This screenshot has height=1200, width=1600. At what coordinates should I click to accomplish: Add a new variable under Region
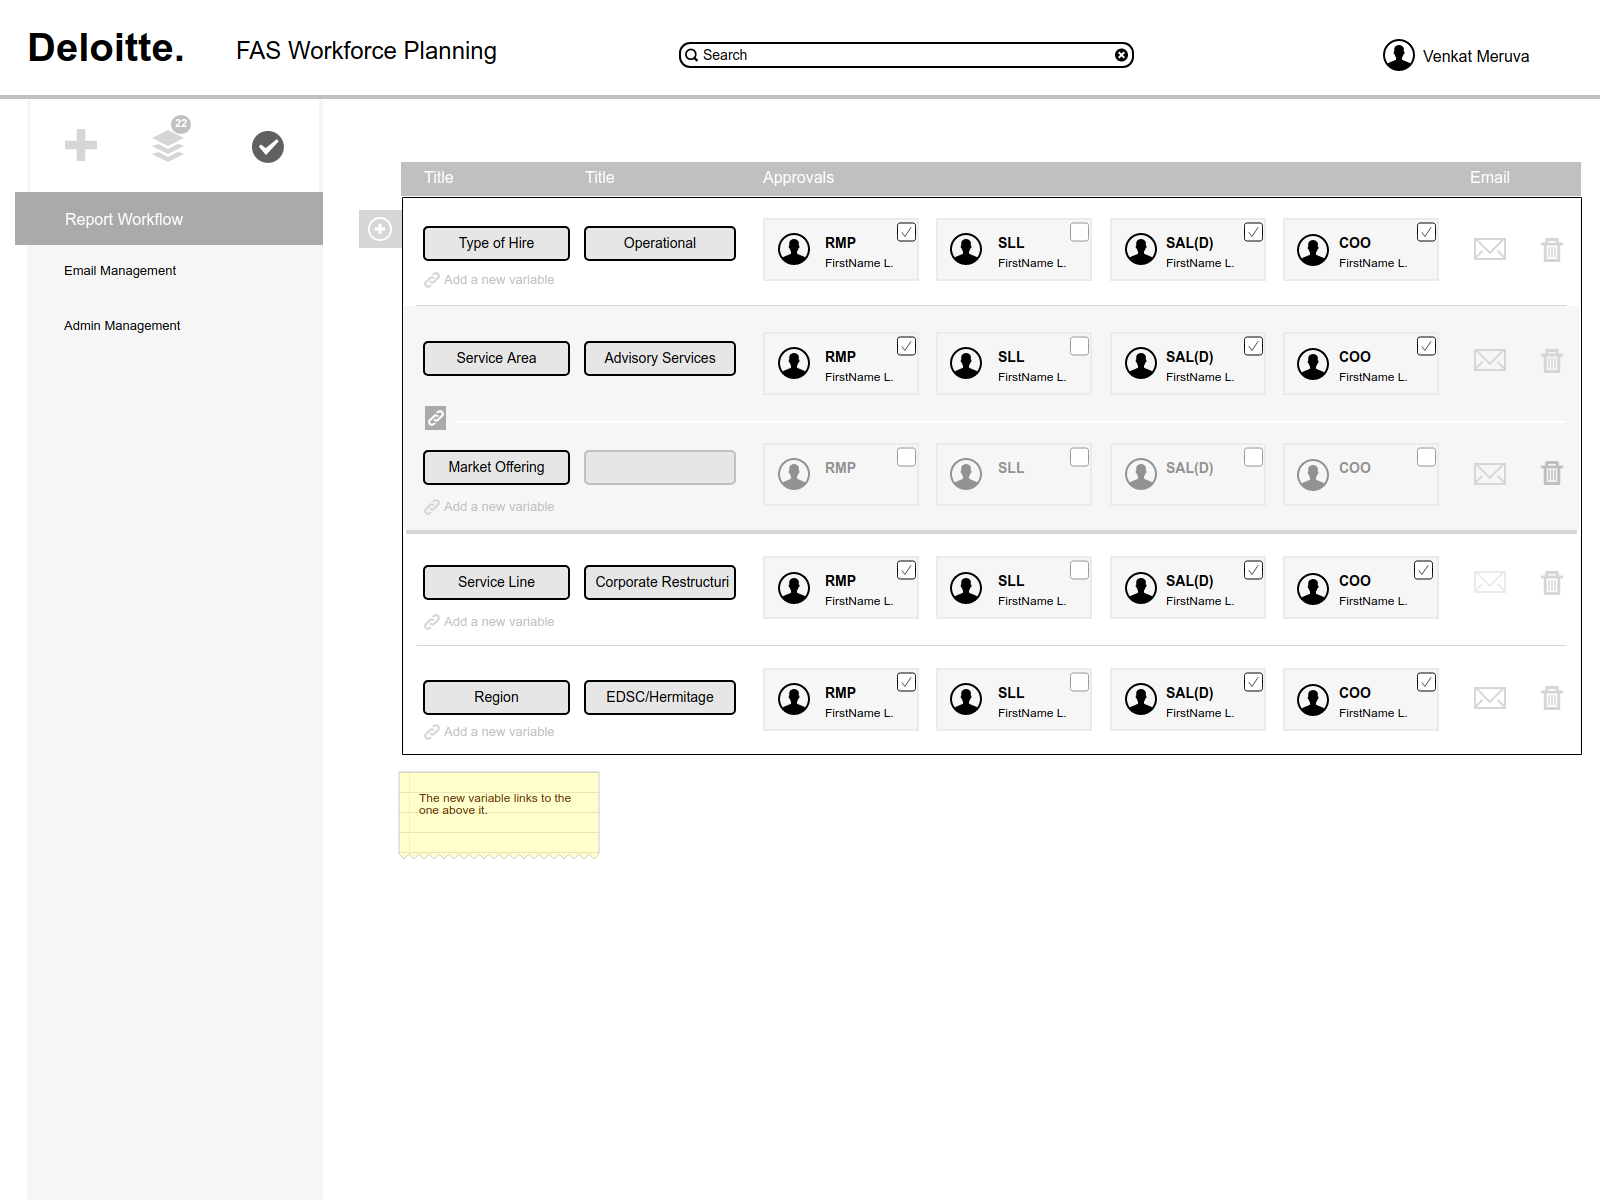pyautogui.click(x=489, y=732)
